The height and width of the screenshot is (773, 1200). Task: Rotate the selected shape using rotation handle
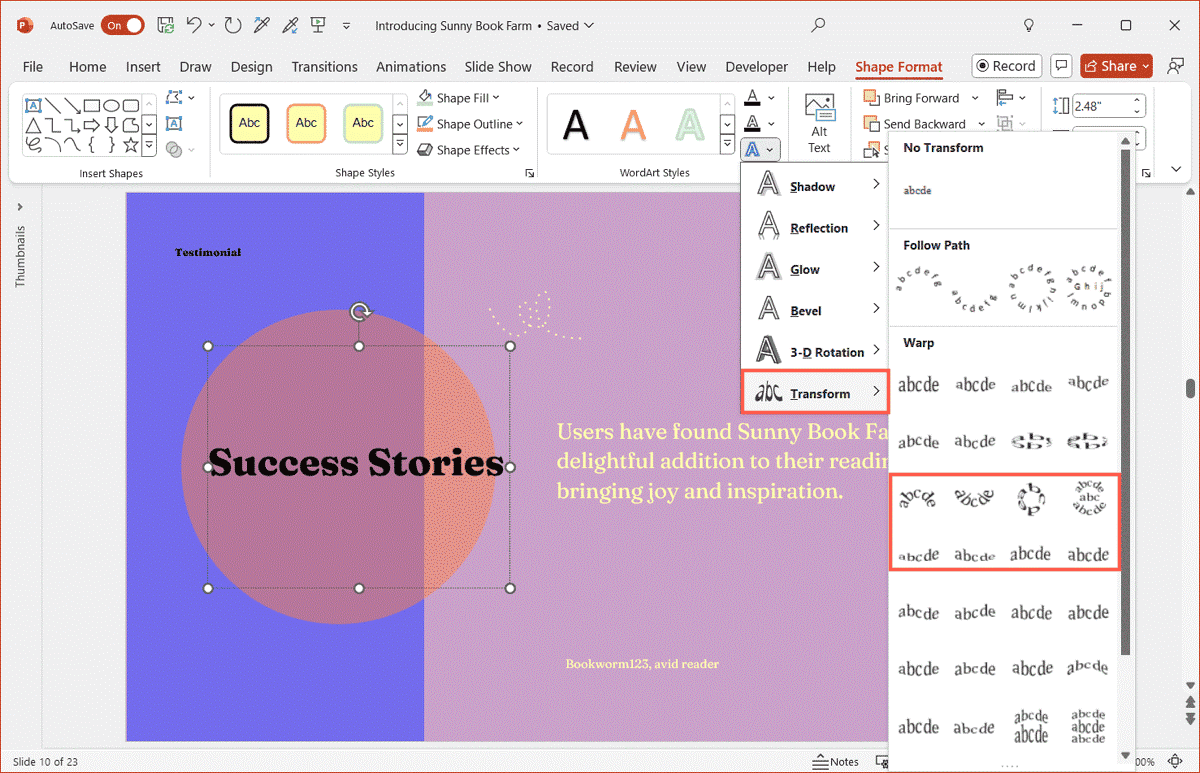(360, 312)
